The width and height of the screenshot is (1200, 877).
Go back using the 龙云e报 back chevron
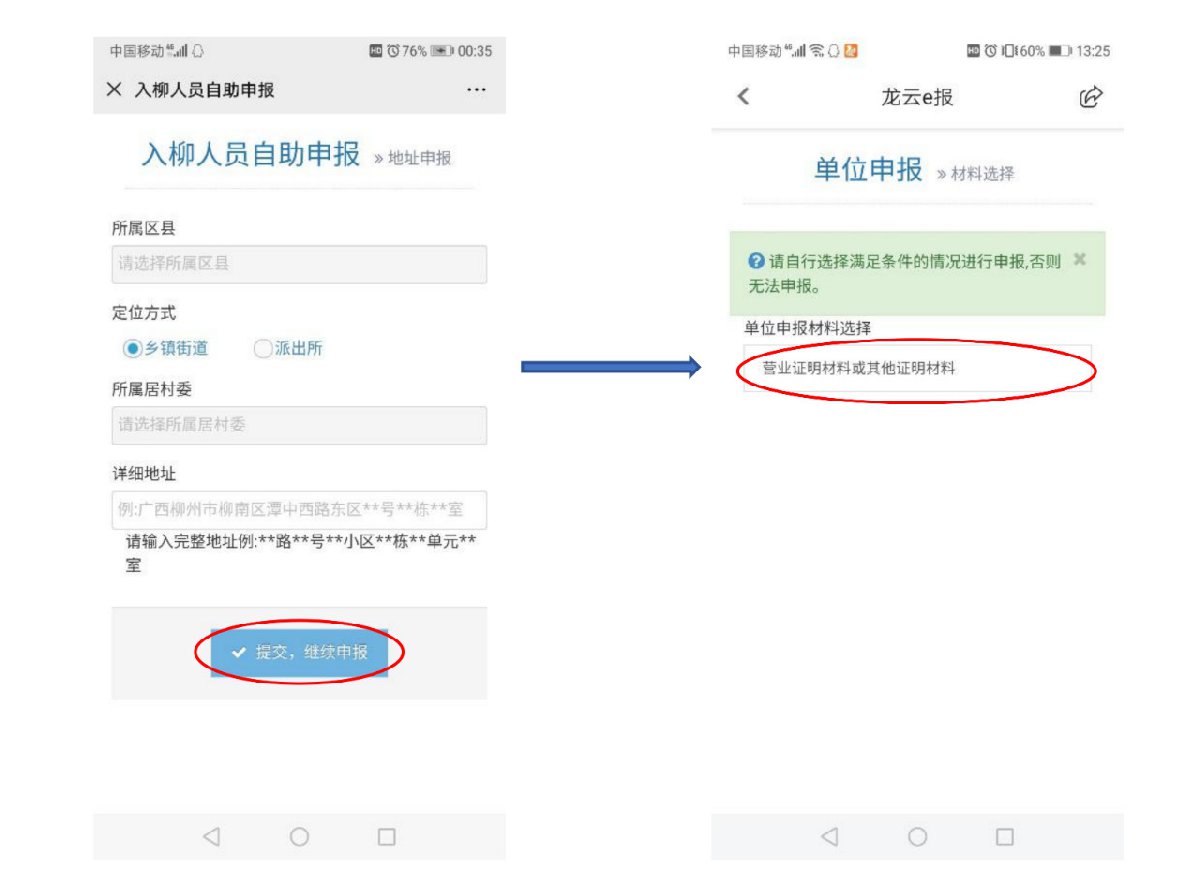[743, 96]
